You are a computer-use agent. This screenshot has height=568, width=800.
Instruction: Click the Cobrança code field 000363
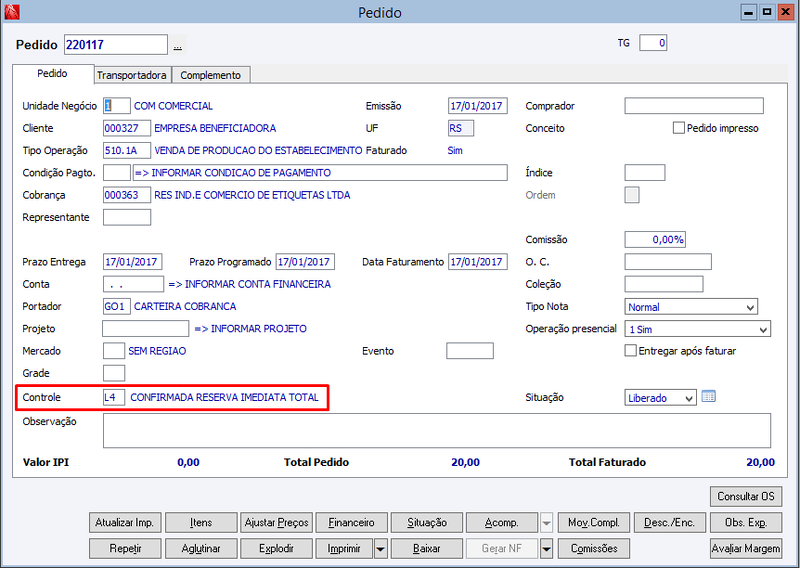(127, 195)
